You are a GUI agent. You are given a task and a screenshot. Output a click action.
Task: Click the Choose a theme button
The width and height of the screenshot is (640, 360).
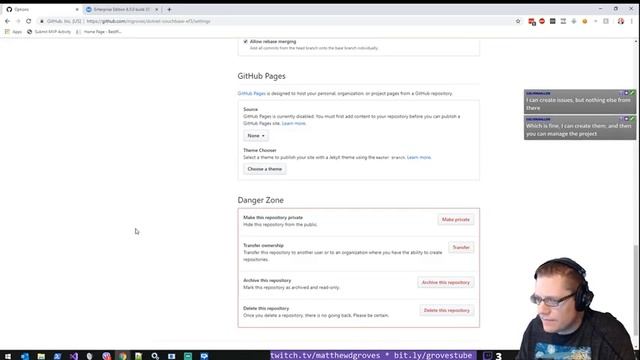[x=264, y=169]
